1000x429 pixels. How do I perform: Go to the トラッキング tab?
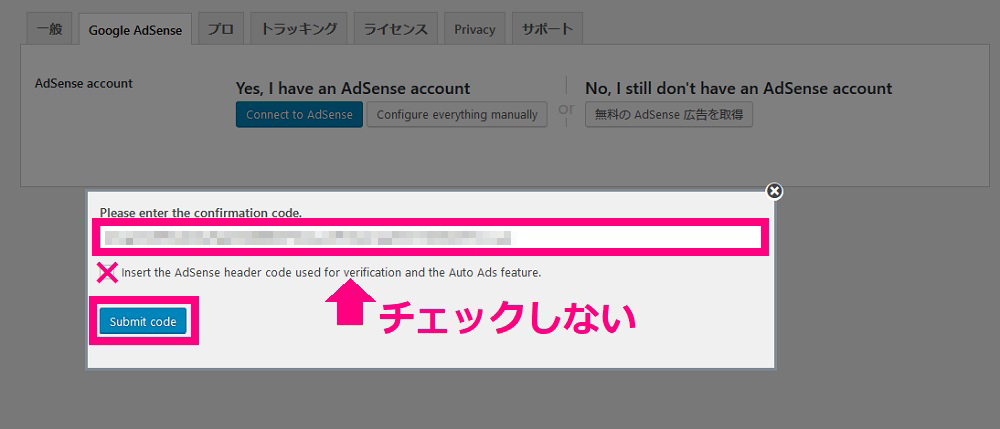[298, 29]
